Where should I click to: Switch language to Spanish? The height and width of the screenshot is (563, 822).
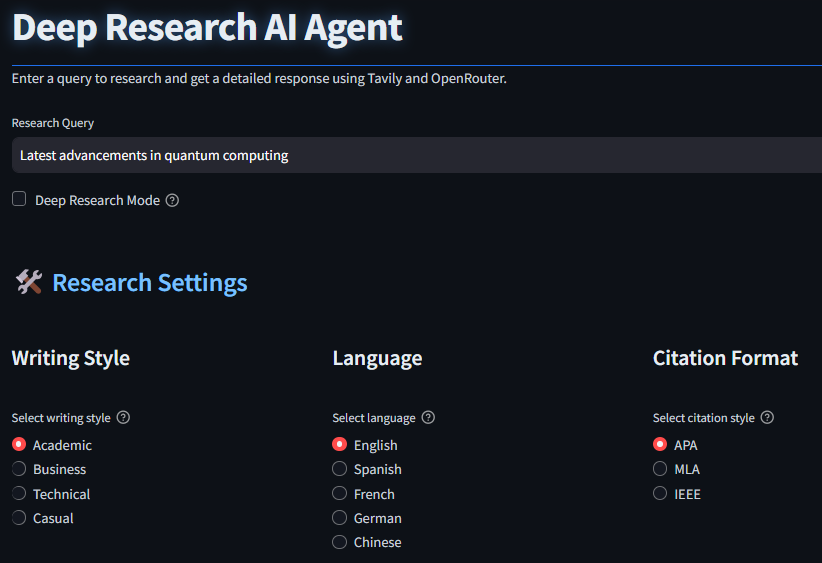340,469
